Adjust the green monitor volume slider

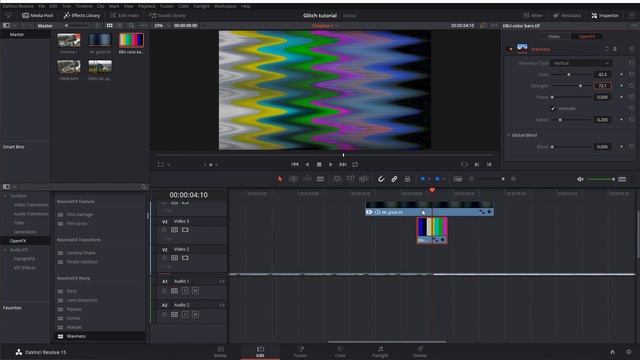[601, 179]
